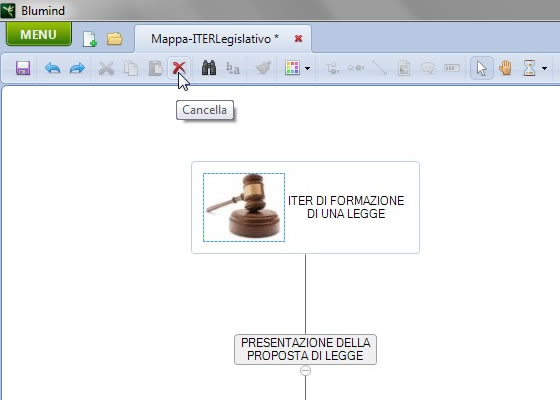Open the green MENU button
Viewport: 560px width, 400px height.
39,34
